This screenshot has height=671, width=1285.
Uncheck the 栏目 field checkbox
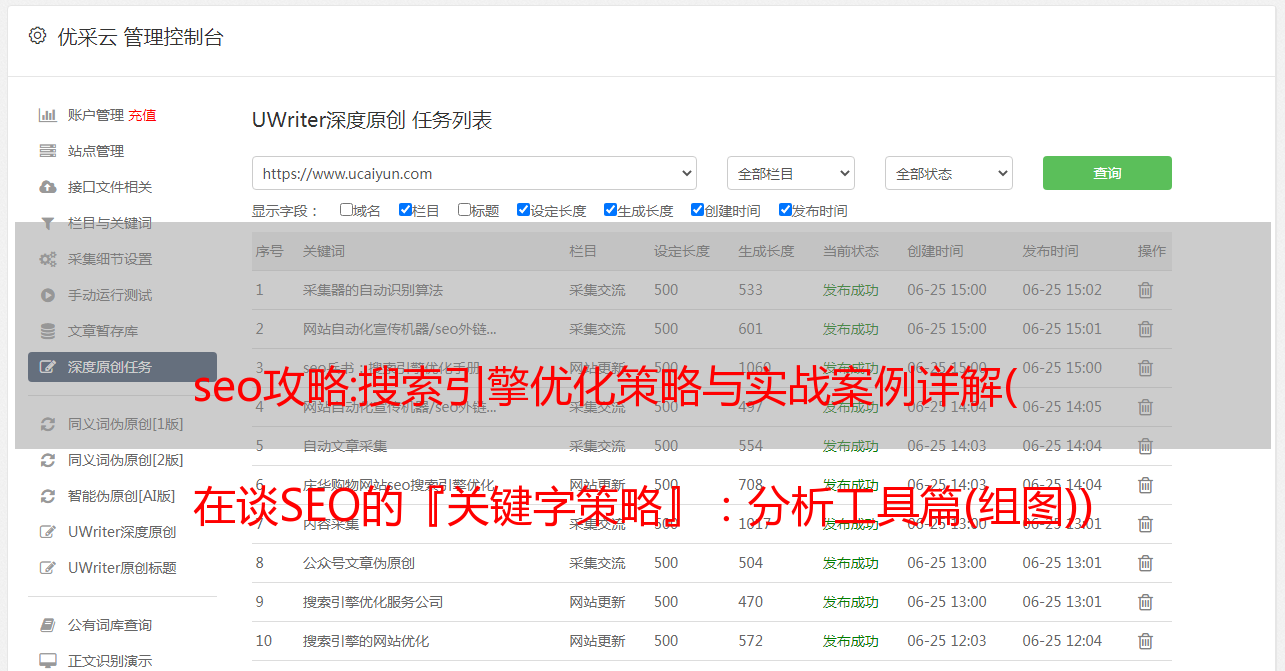tap(405, 210)
